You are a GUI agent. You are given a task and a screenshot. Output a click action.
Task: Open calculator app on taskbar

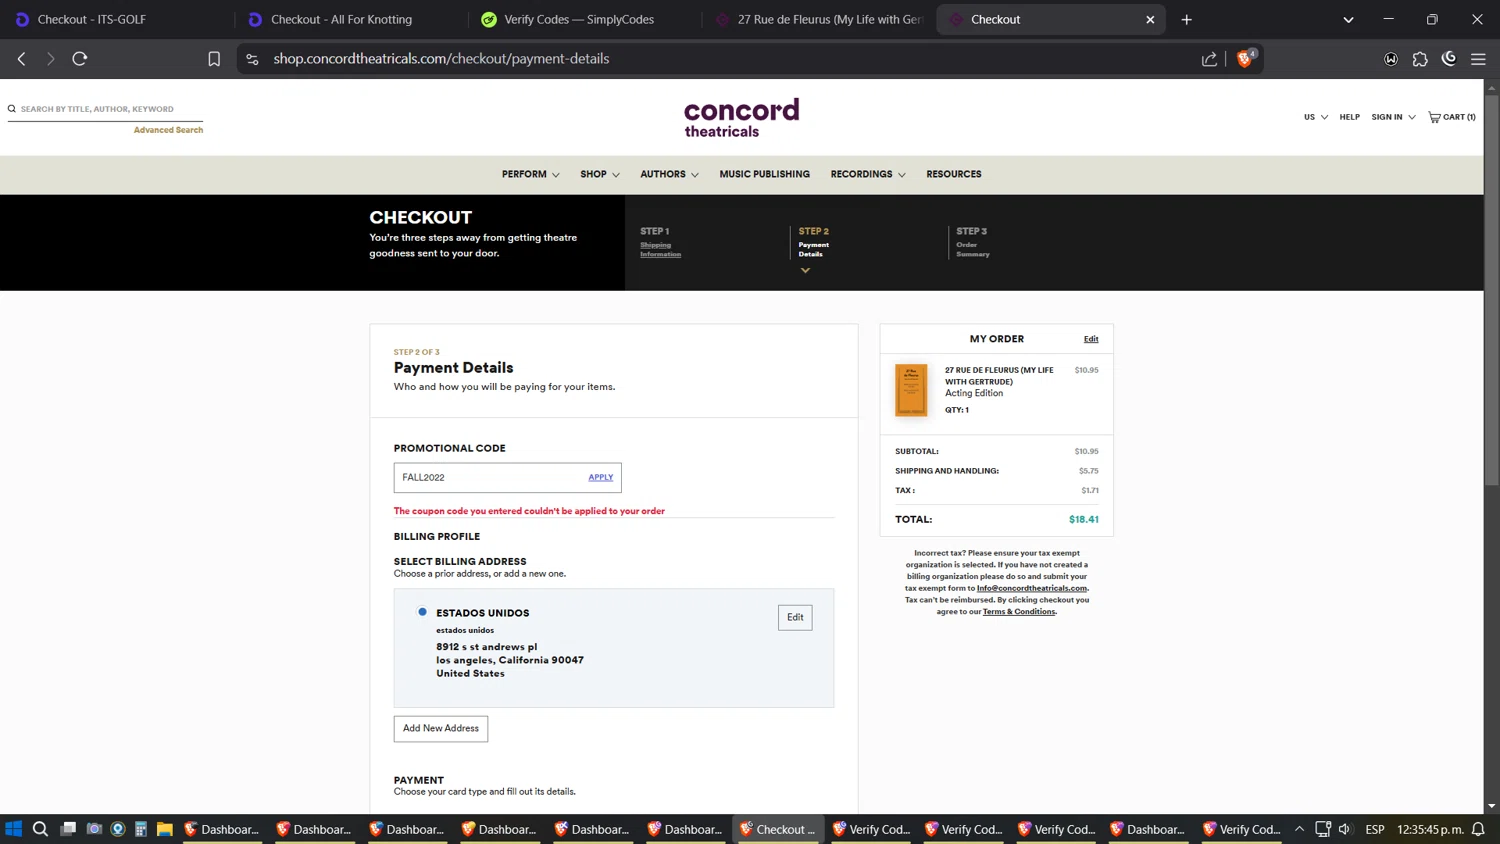141,829
